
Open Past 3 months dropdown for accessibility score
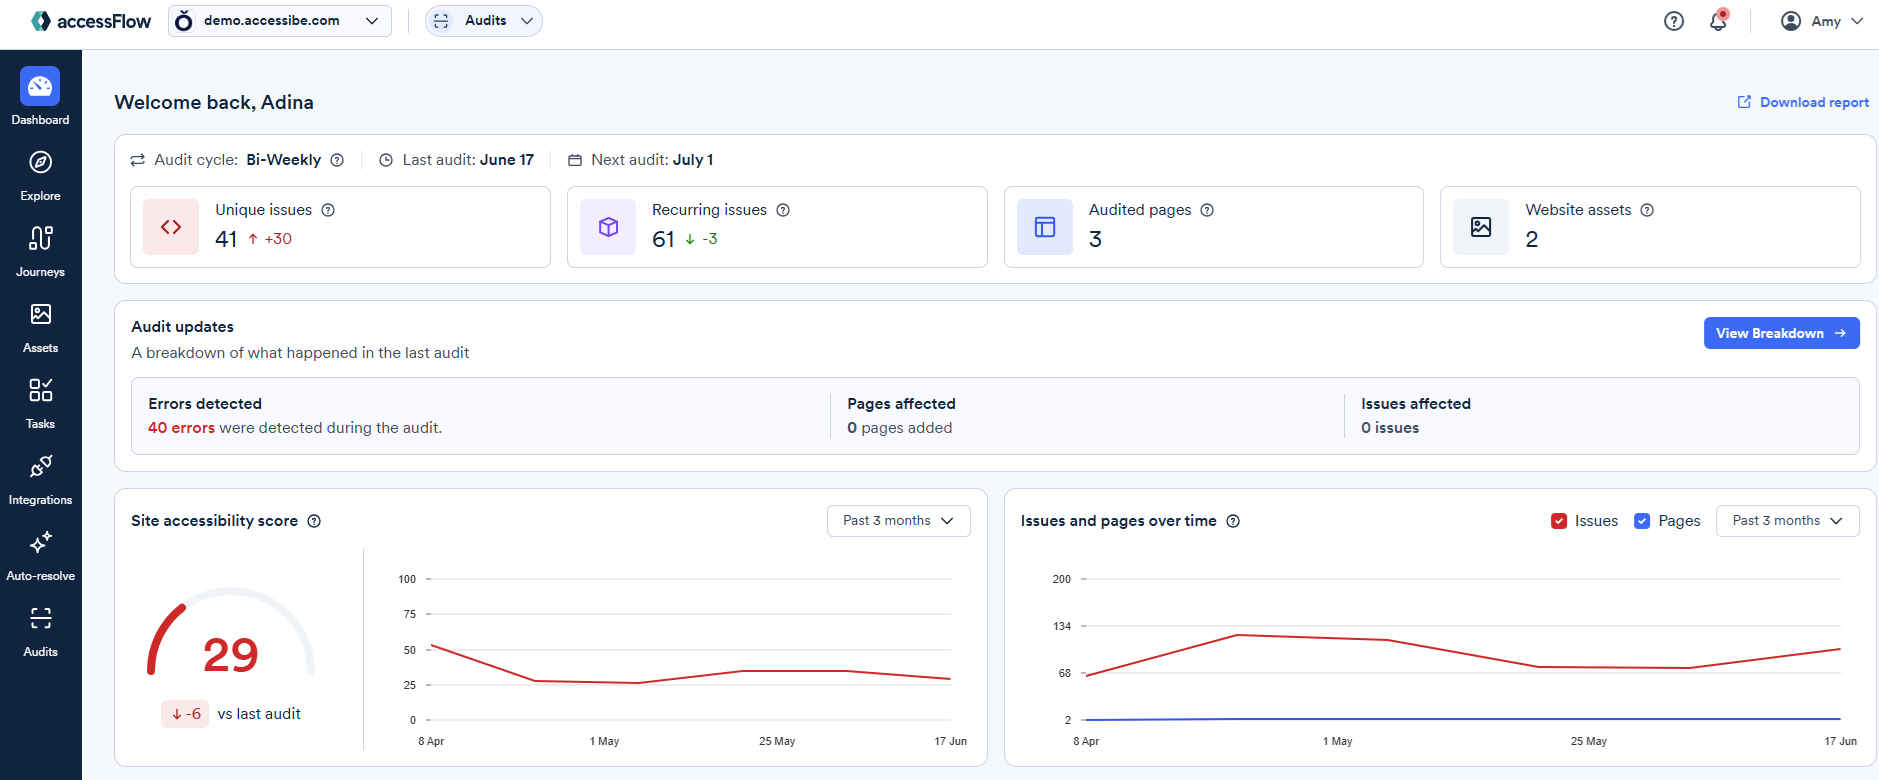(x=898, y=521)
